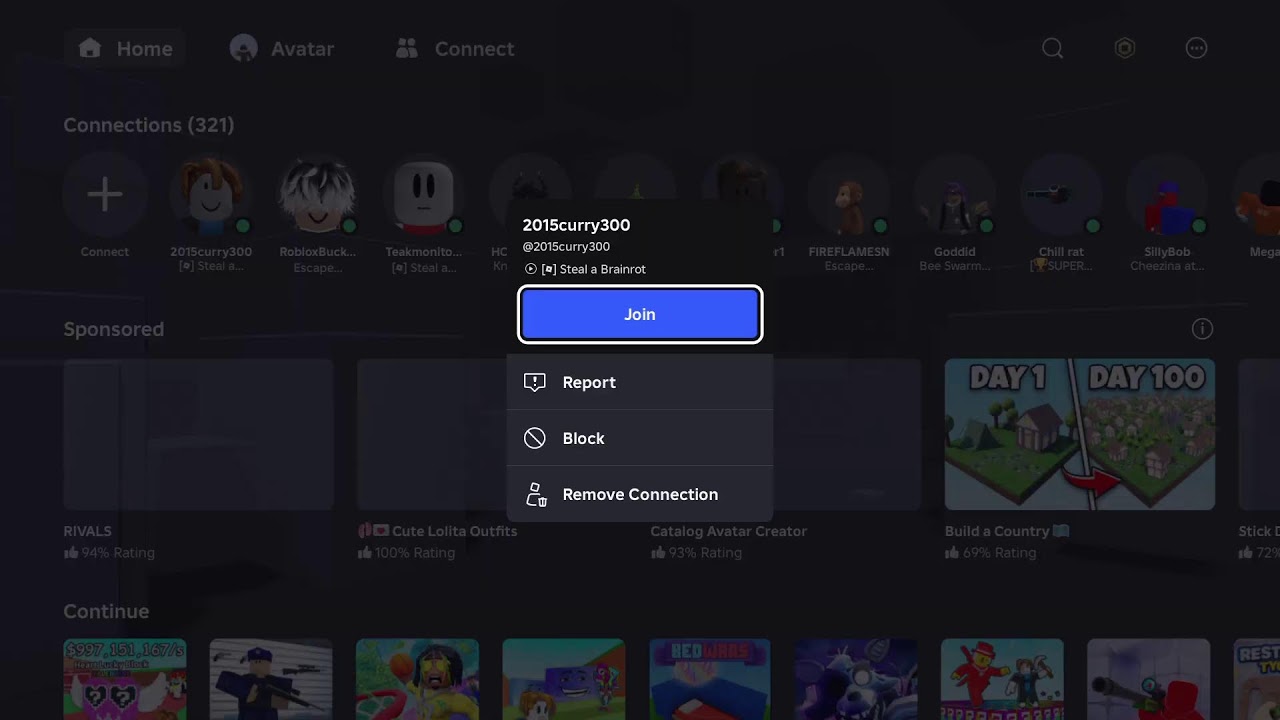Select the Goddid connection avatar

954,195
